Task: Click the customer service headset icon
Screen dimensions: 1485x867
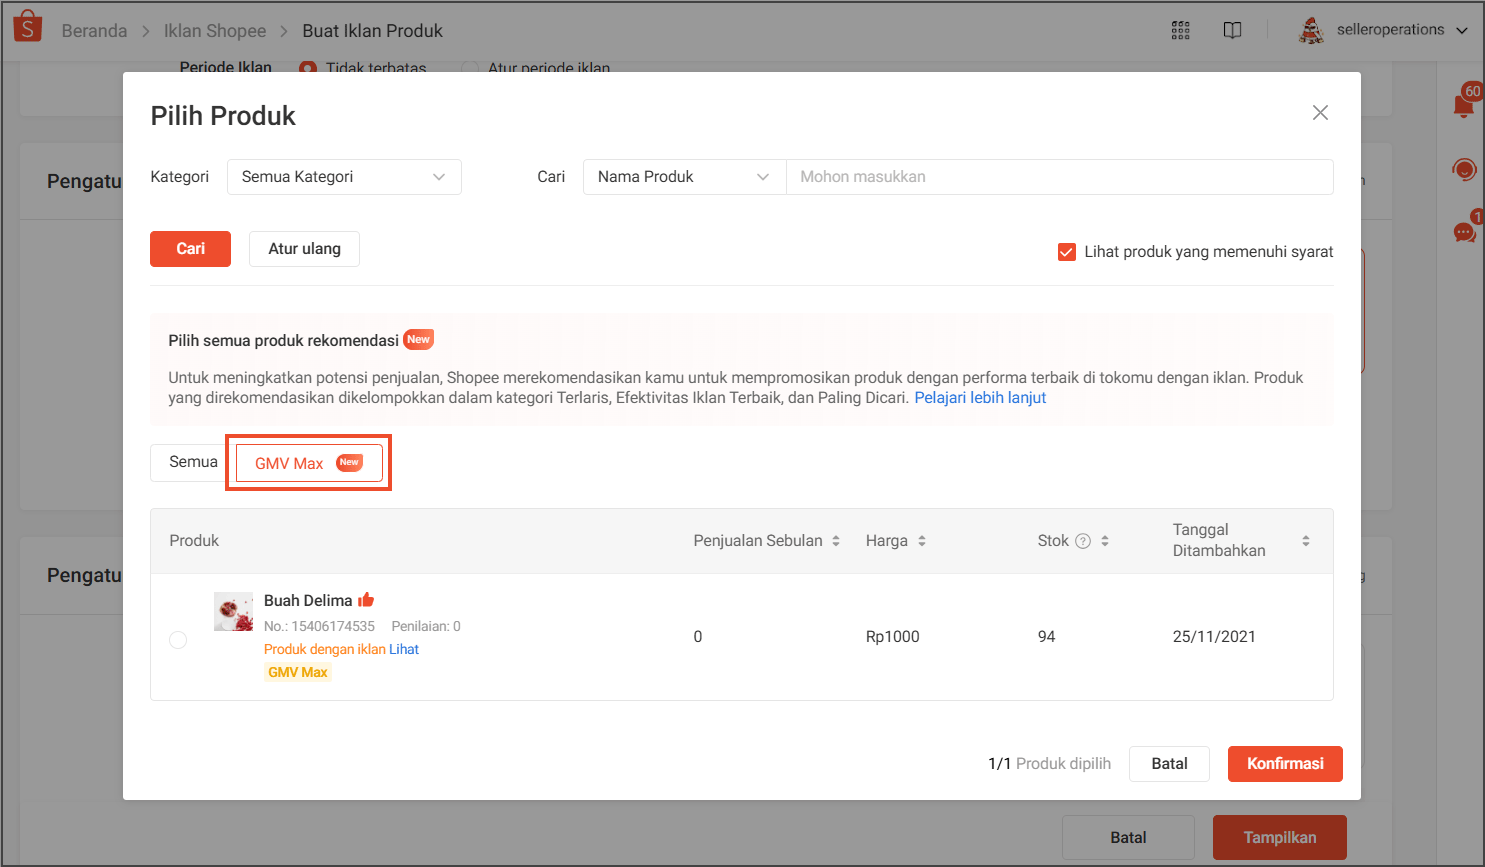Action: pyautogui.click(x=1464, y=169)
